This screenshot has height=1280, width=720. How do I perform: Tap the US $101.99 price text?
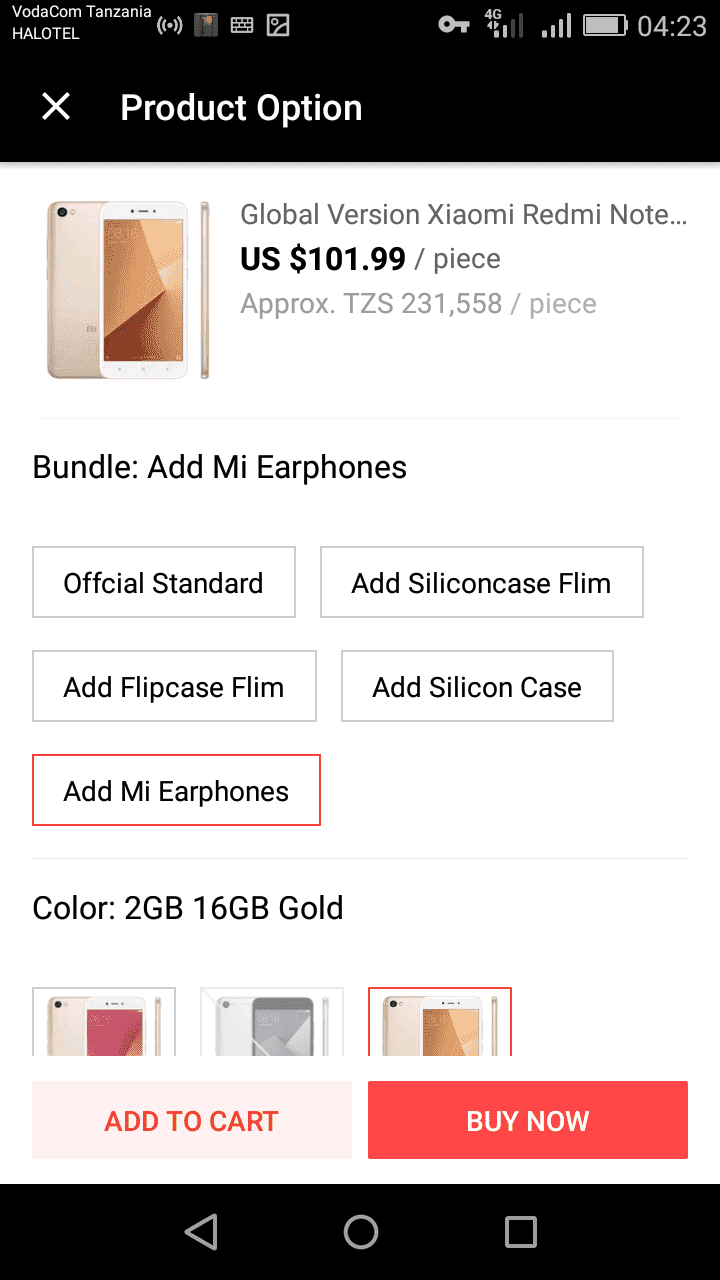(x=321, y=258)
